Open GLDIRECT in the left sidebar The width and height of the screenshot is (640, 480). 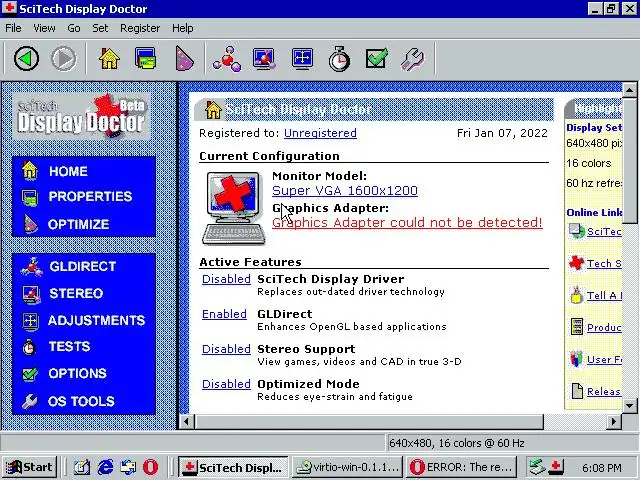(84, 267)
